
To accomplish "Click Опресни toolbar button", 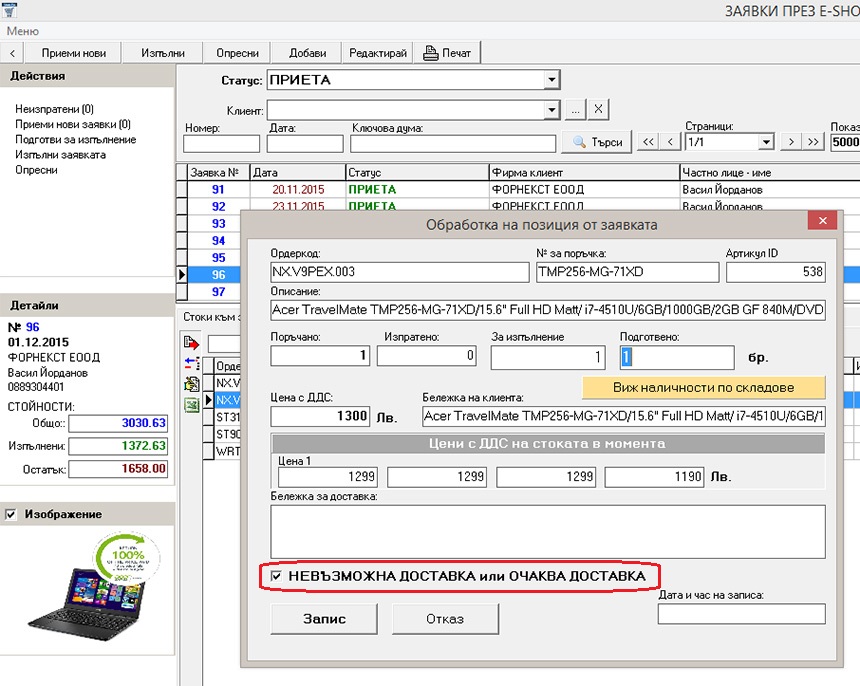I will pos(237,53).
